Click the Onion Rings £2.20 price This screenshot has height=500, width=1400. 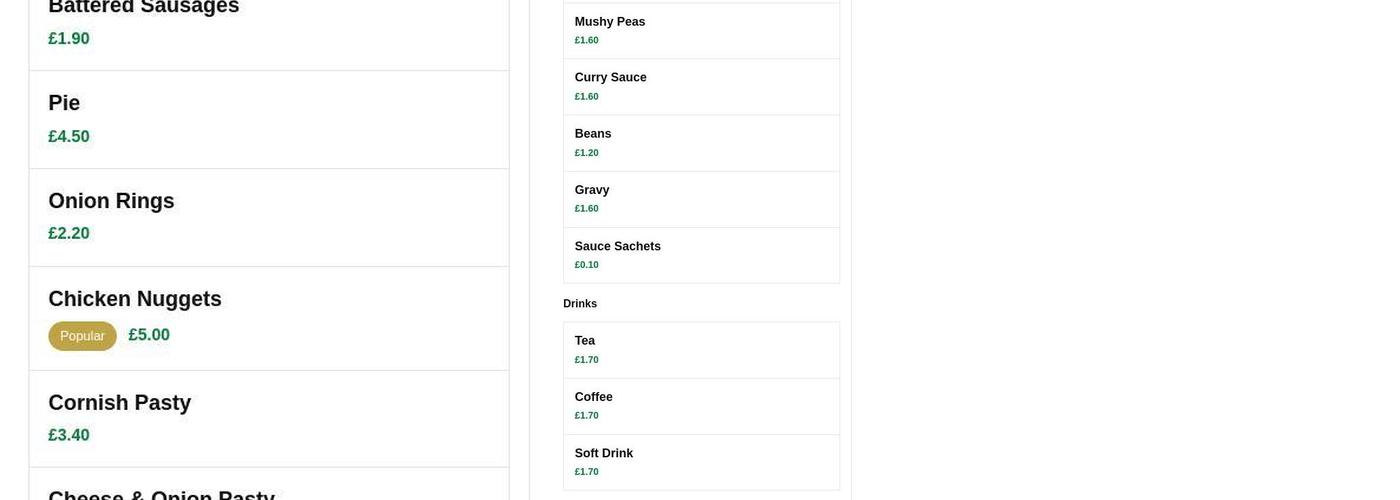[x=69, y=234]
